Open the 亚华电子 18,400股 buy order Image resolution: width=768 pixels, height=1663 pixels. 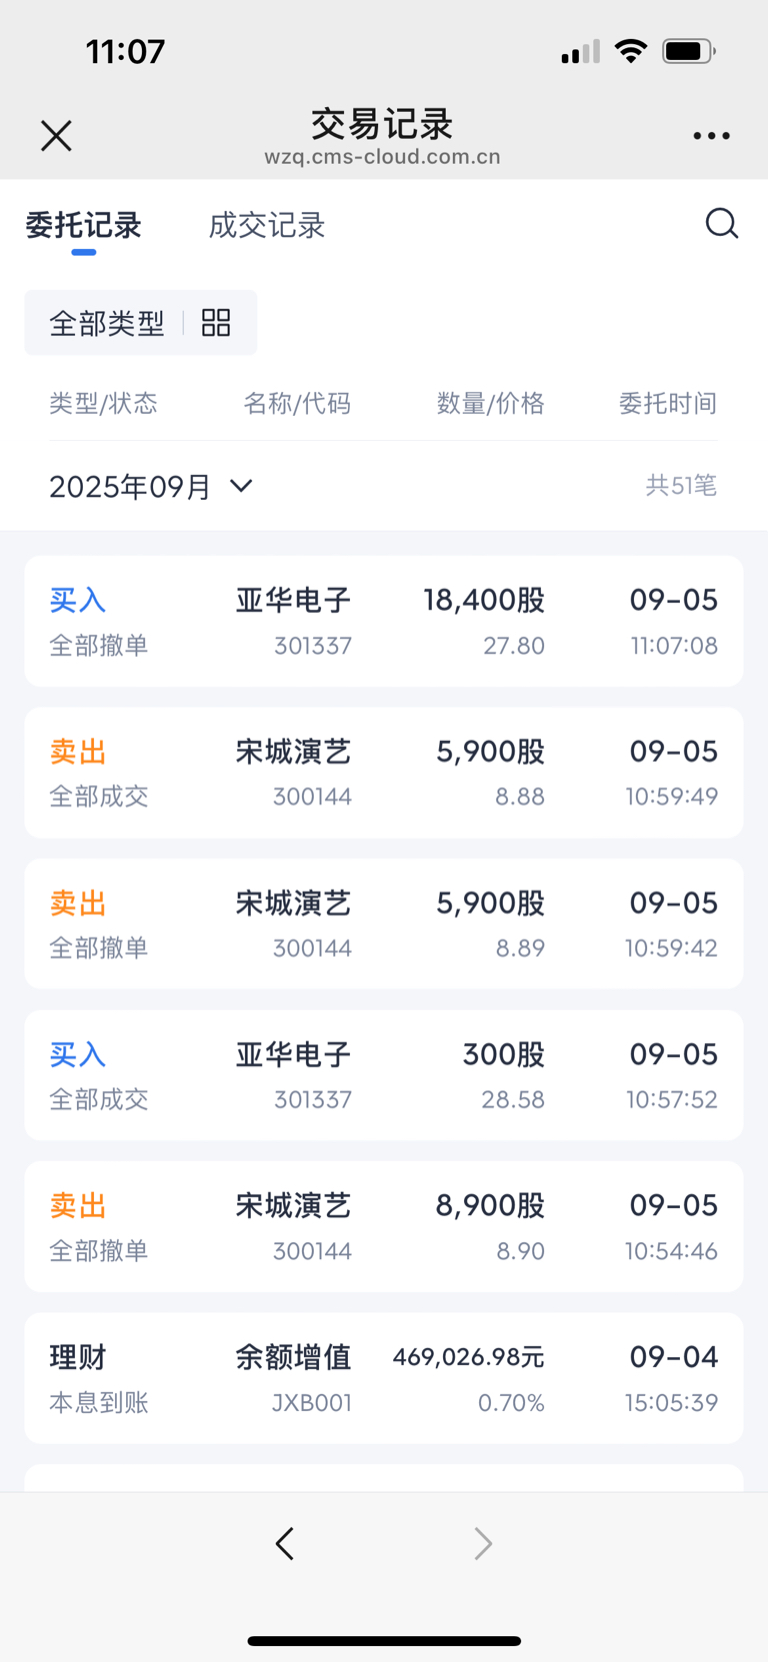coord(384,621)
